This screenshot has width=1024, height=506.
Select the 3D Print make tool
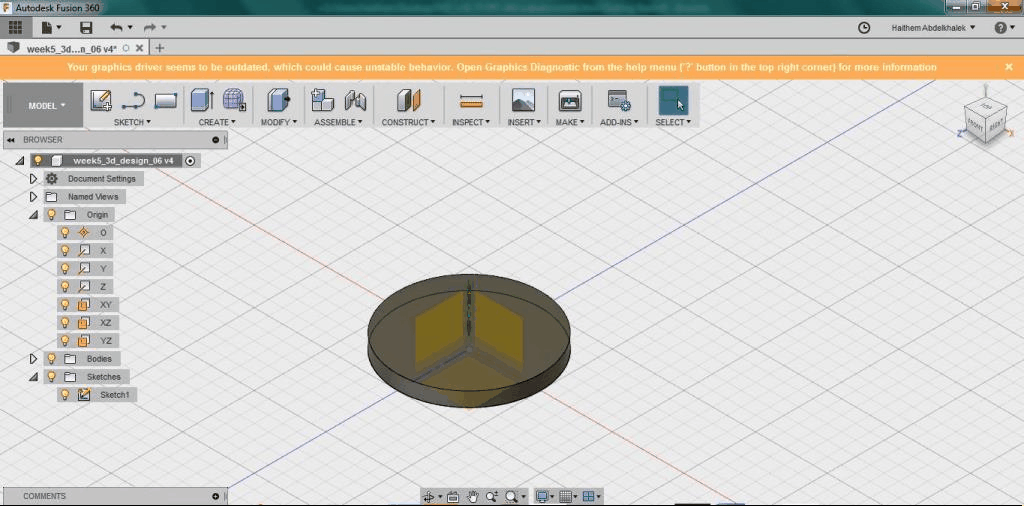570,101
